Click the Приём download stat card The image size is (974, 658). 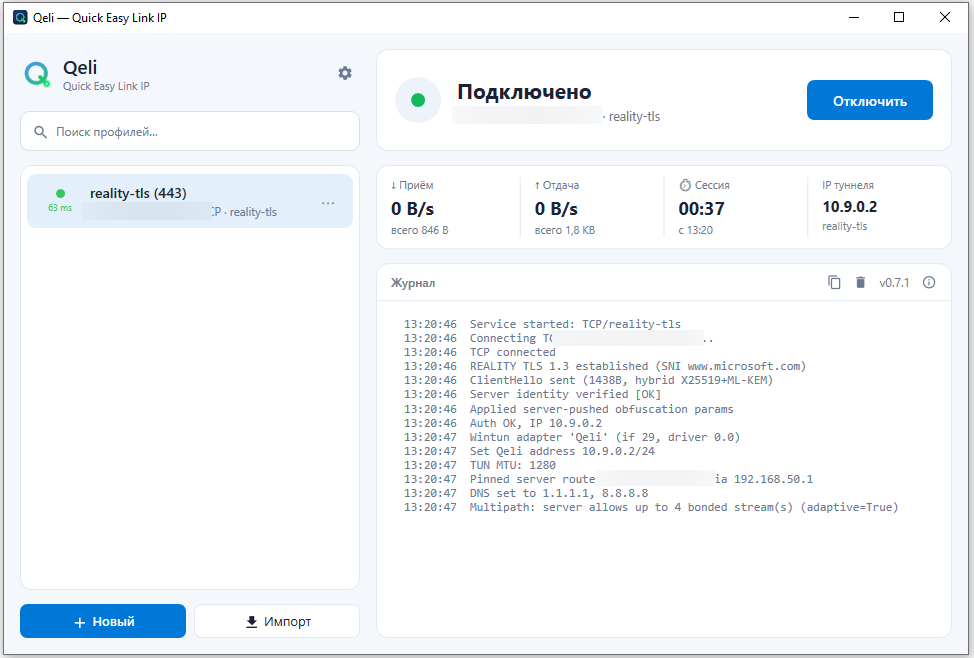(449, 207)
